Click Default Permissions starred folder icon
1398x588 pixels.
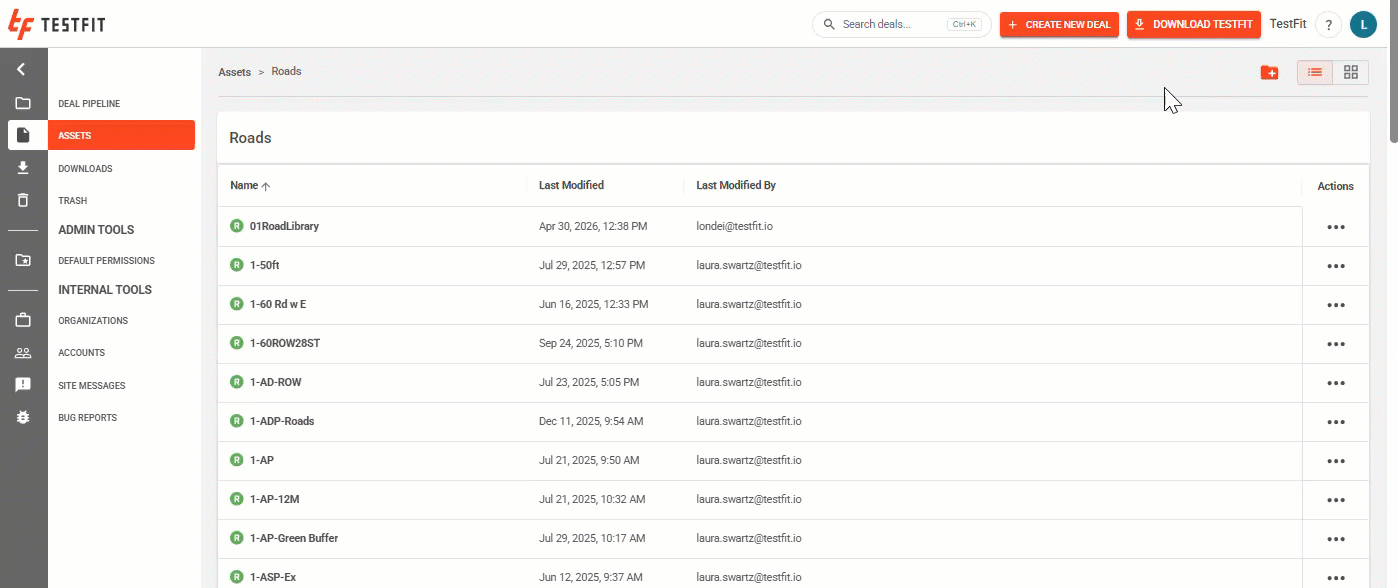[x=23, y=260]
